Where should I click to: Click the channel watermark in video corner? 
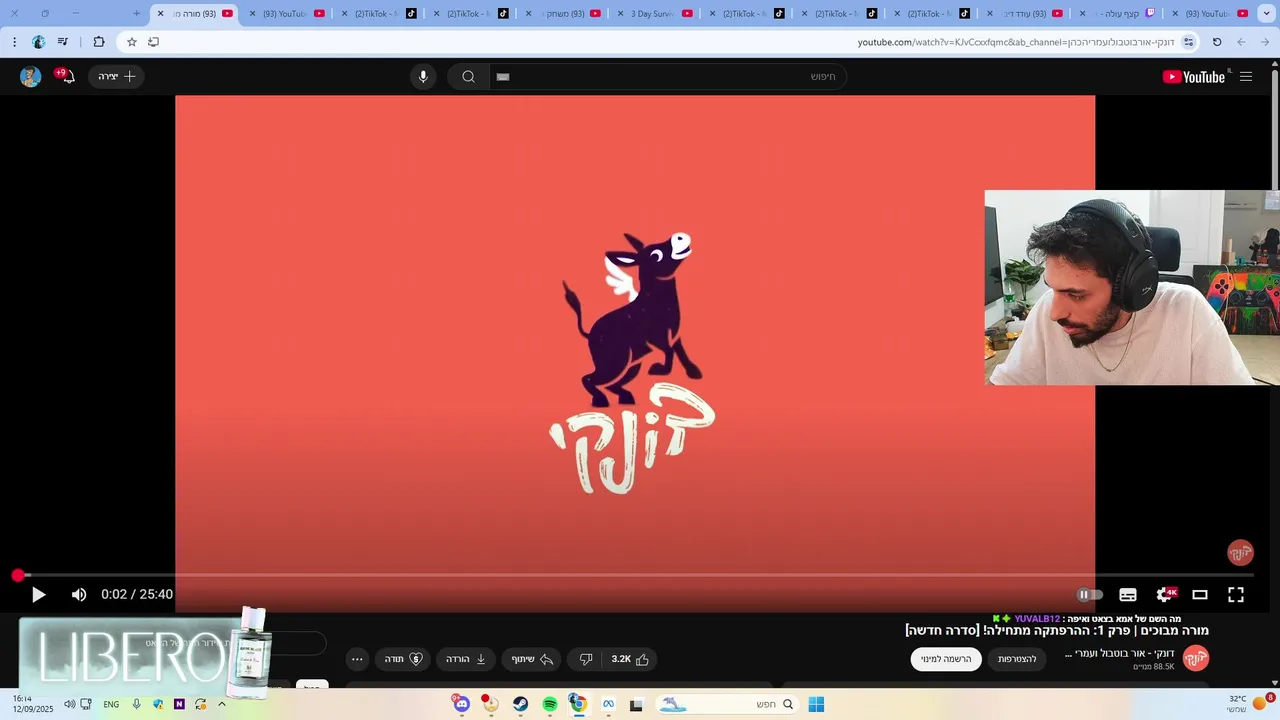click(x=1240, y=552)
